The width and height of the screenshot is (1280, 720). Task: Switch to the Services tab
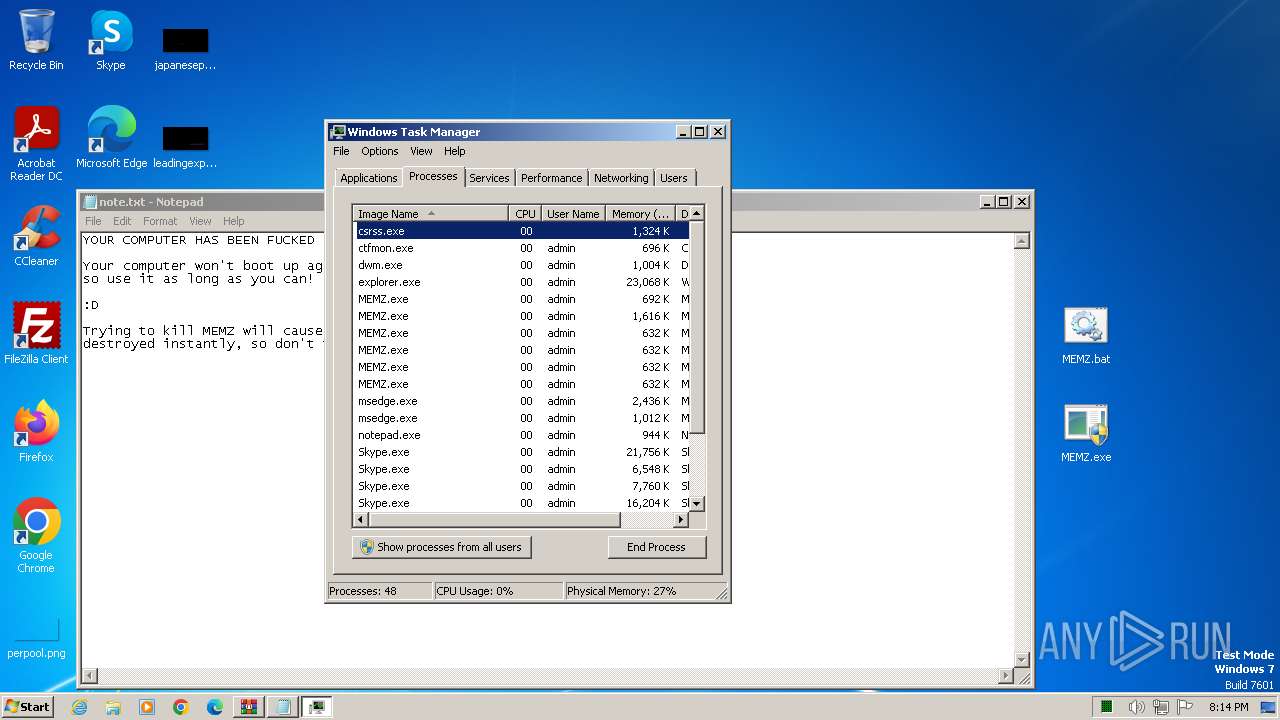pyautogui.click(x=489, y=178)
